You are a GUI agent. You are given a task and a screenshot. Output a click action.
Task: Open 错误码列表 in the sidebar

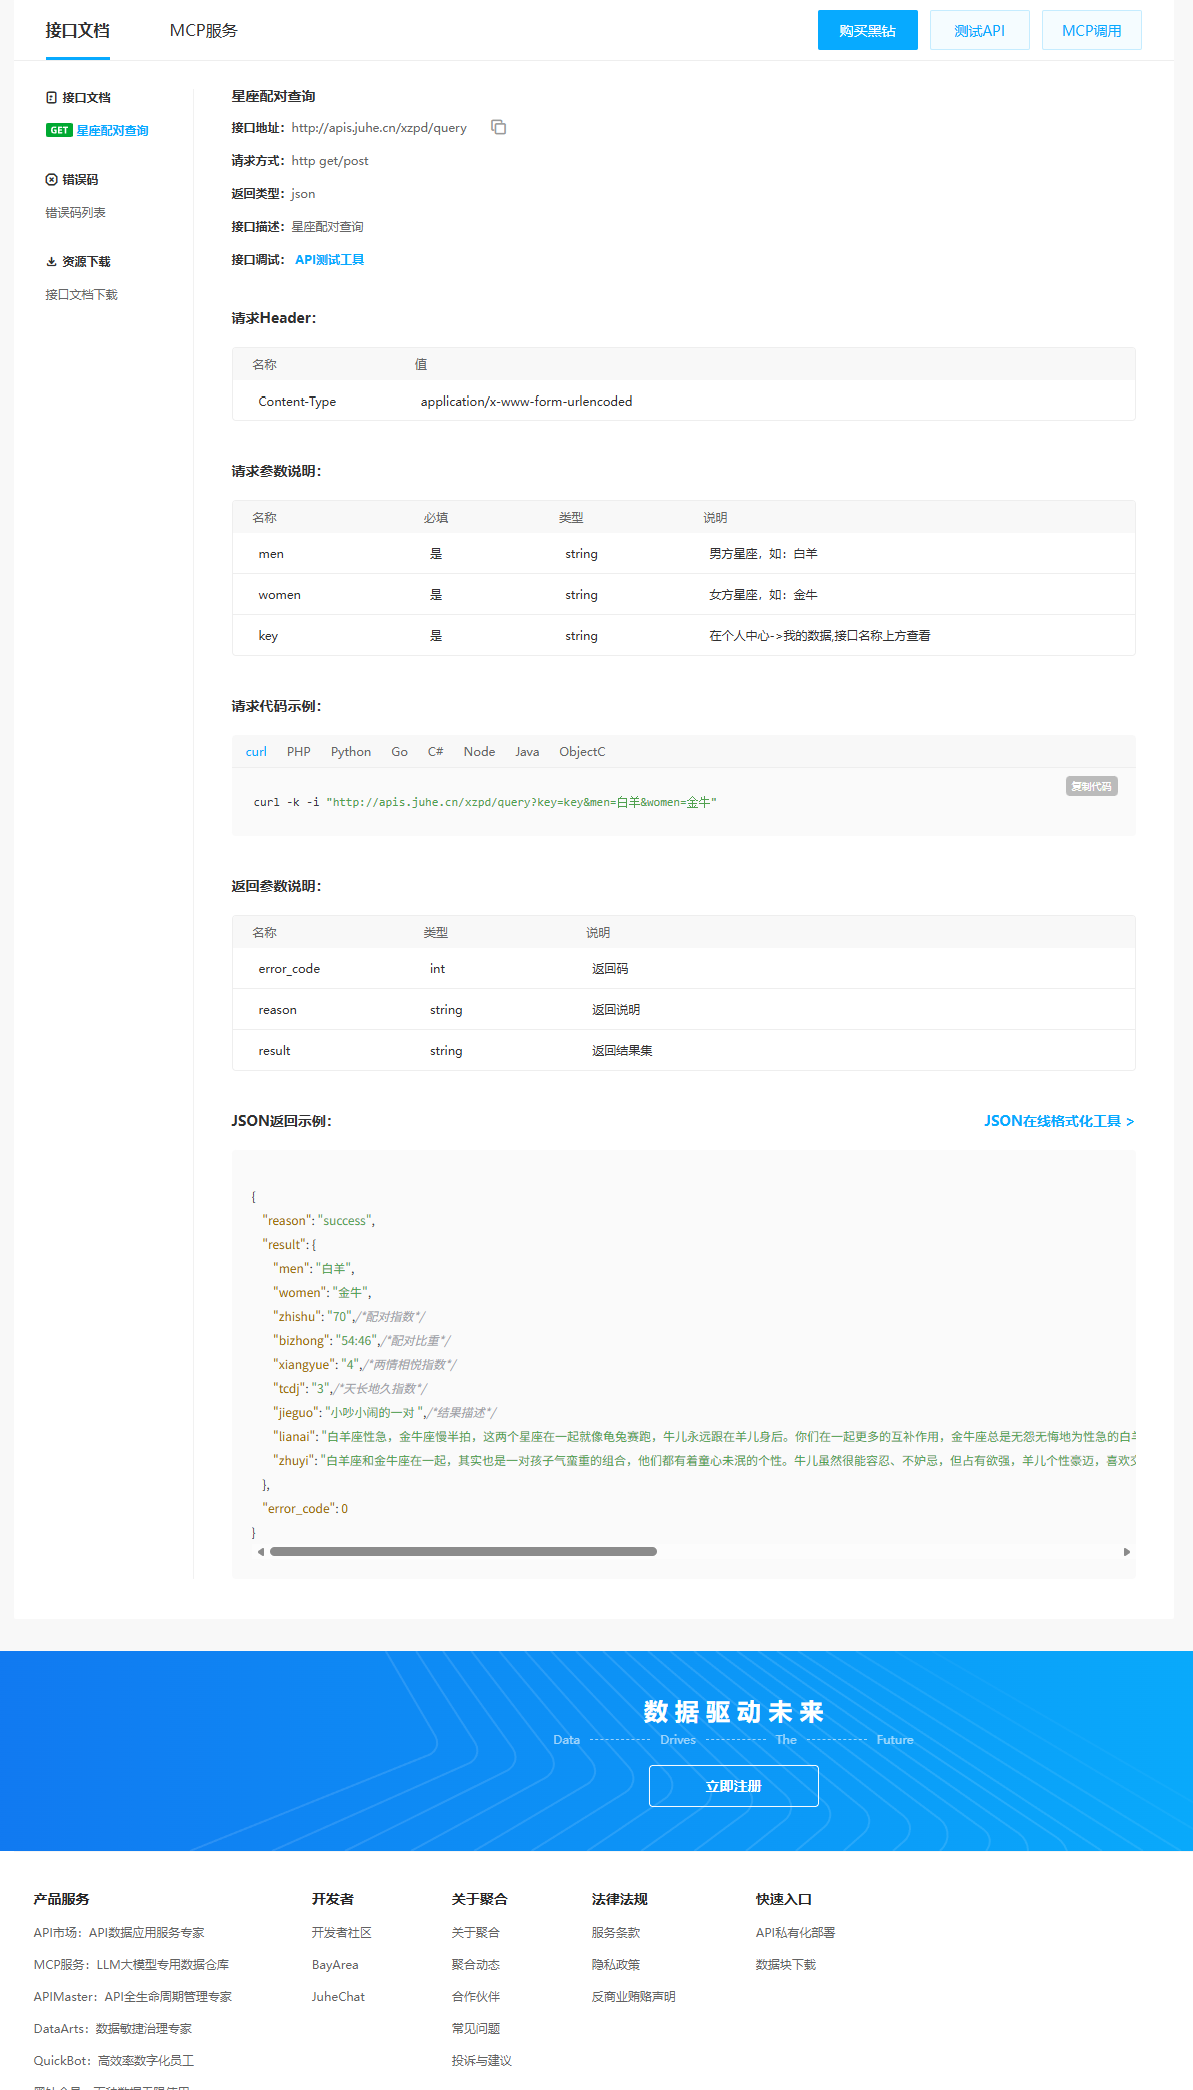[75, 212]
